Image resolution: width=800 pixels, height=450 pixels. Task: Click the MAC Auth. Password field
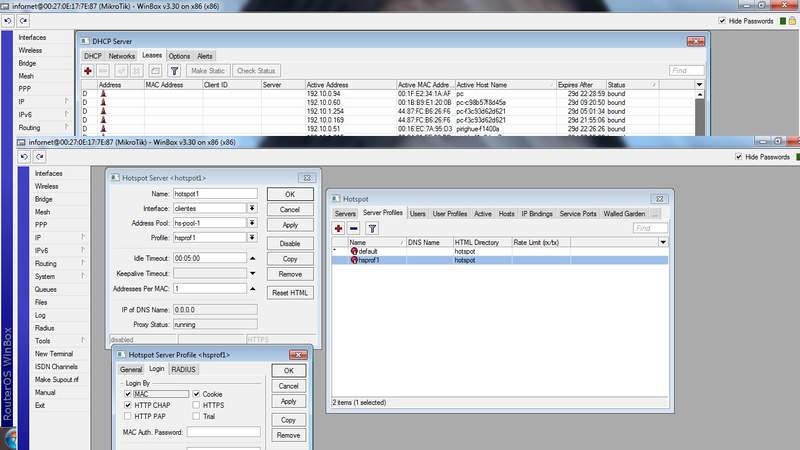(x=223, y=432)
